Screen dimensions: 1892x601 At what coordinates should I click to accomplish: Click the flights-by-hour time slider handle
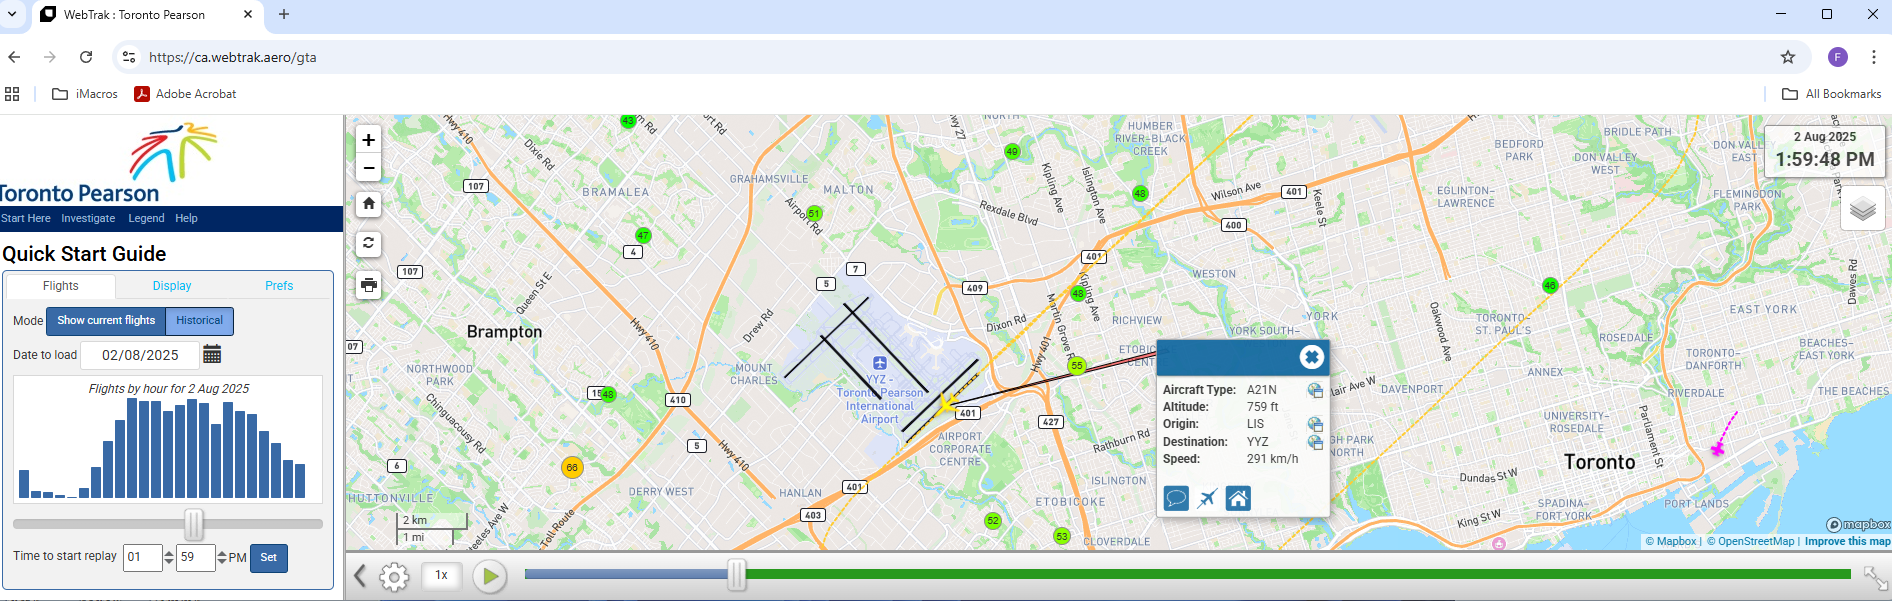(x=194, y=524)
